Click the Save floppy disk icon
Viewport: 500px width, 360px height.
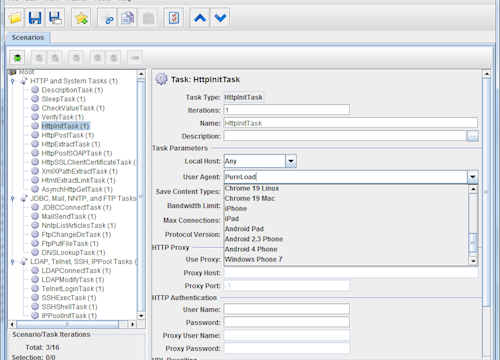35,18
